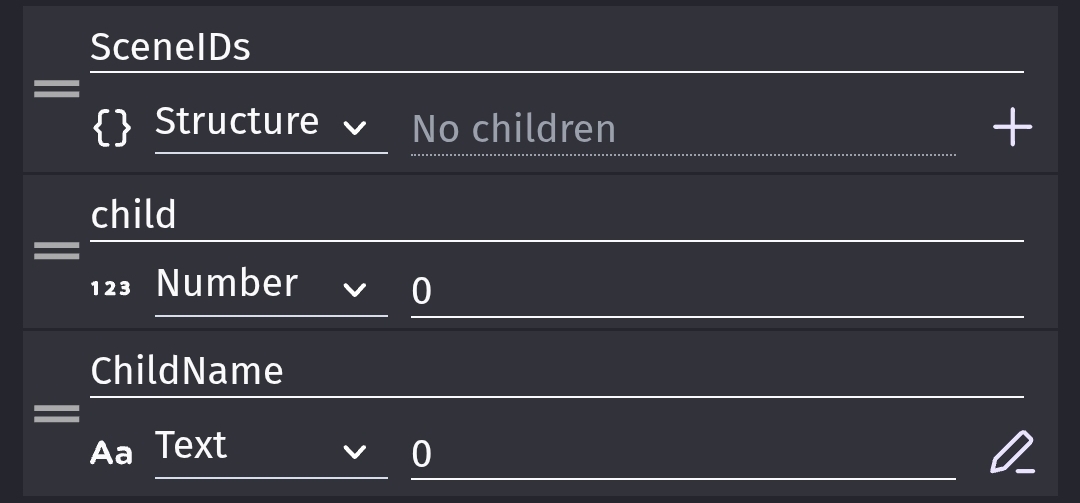This screenshot has width=1080, height=503.
Task: Click drag handle of child variable row
Action: 56,251
